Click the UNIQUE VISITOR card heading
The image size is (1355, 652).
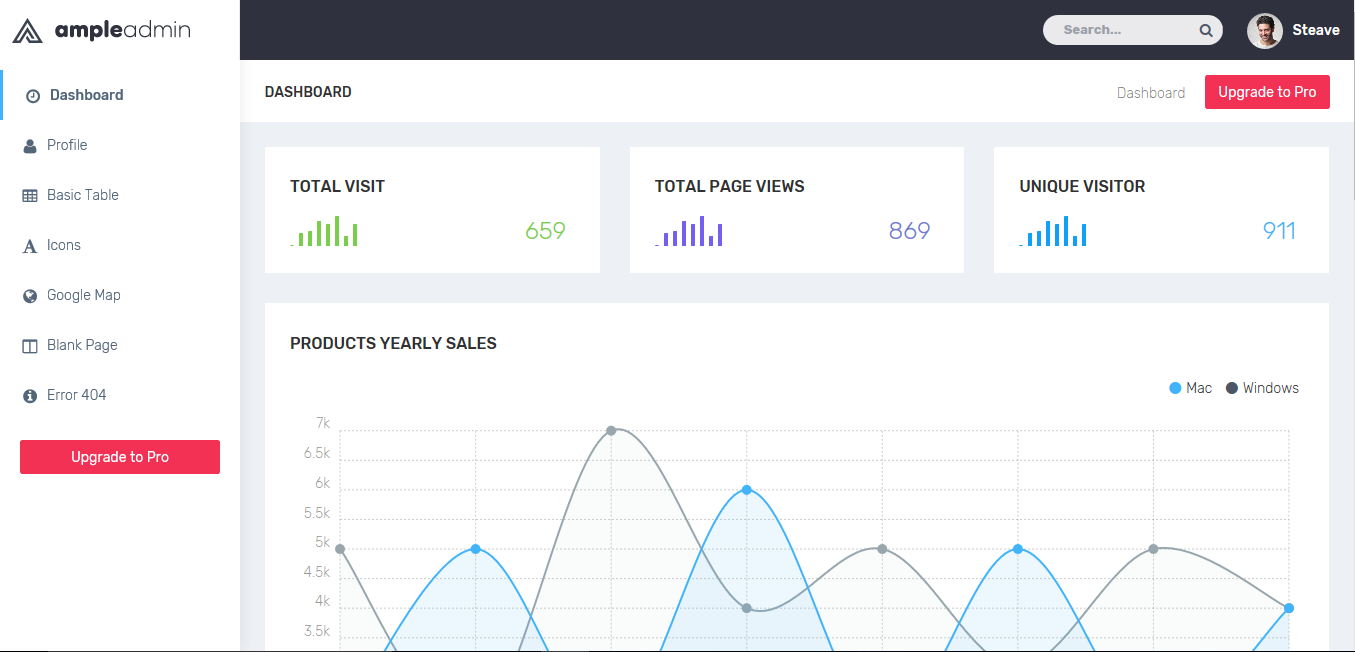click(1082, 186)
